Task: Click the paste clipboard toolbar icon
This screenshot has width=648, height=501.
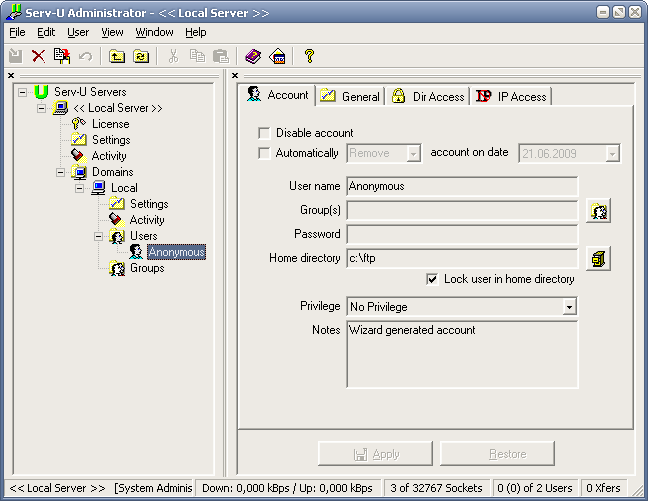Action: [221, 56]
